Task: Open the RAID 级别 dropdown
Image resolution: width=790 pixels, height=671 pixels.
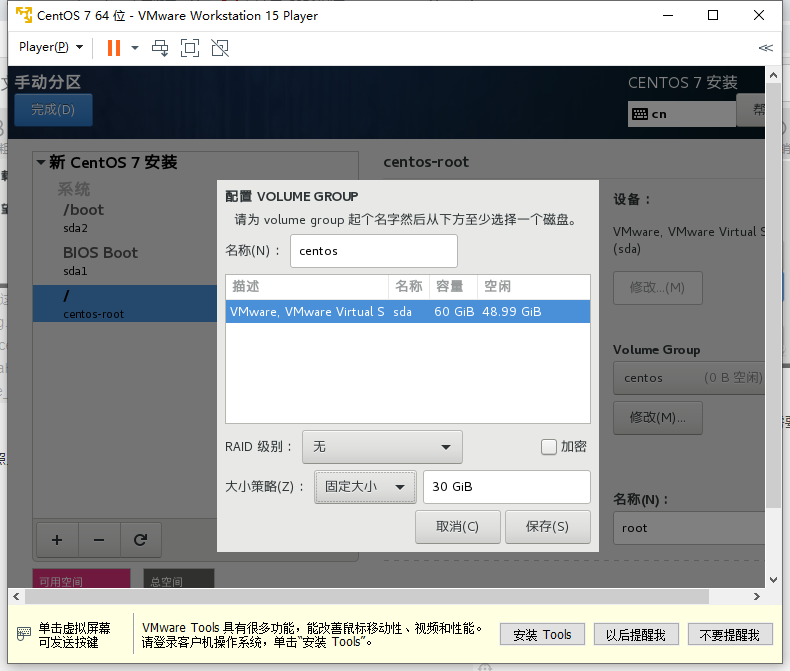Action: (x=382, y=447)
